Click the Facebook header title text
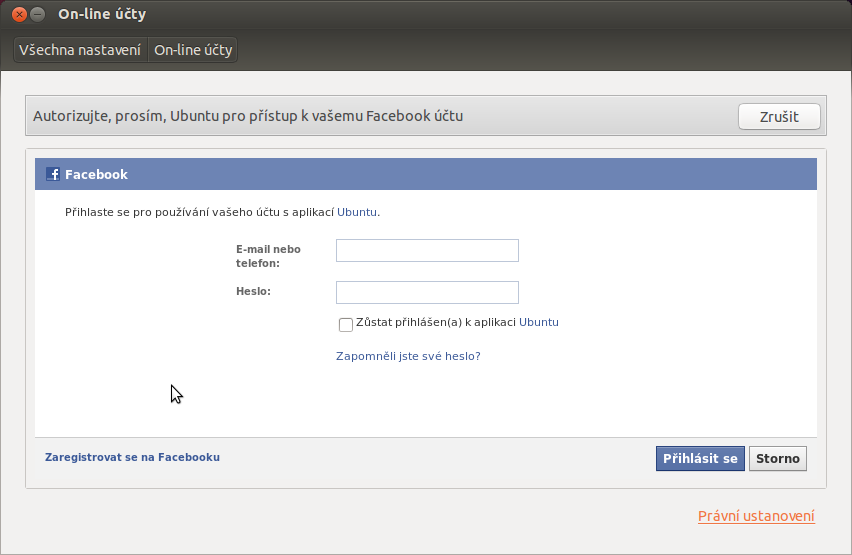Viewport: 852px width, 555px height. pyautogui.click(x=96, y=174)
